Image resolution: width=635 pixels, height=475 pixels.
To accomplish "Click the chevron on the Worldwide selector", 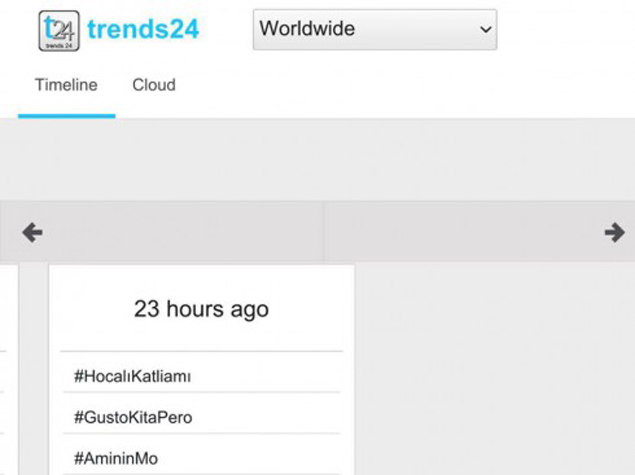I will click(x=486, y=30).
